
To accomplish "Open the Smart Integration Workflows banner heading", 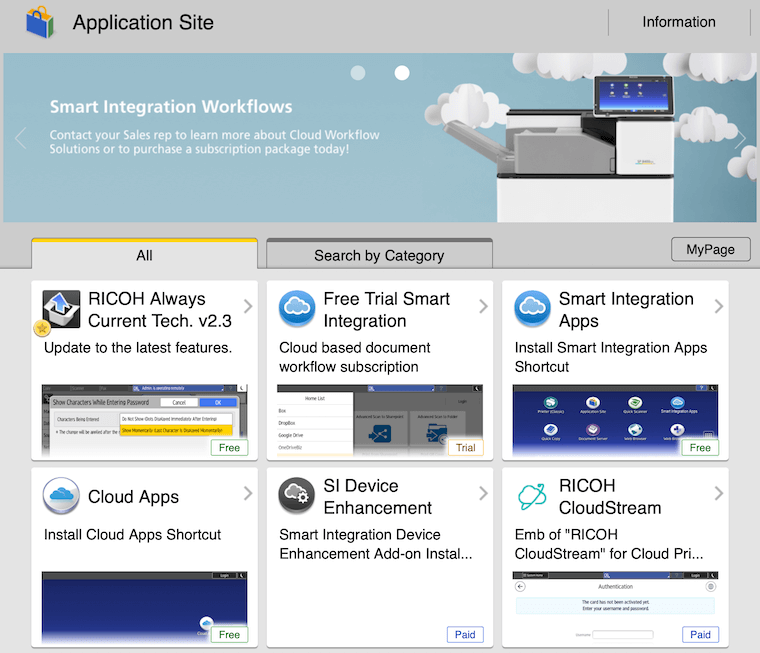I will click(x=171, y=107).
